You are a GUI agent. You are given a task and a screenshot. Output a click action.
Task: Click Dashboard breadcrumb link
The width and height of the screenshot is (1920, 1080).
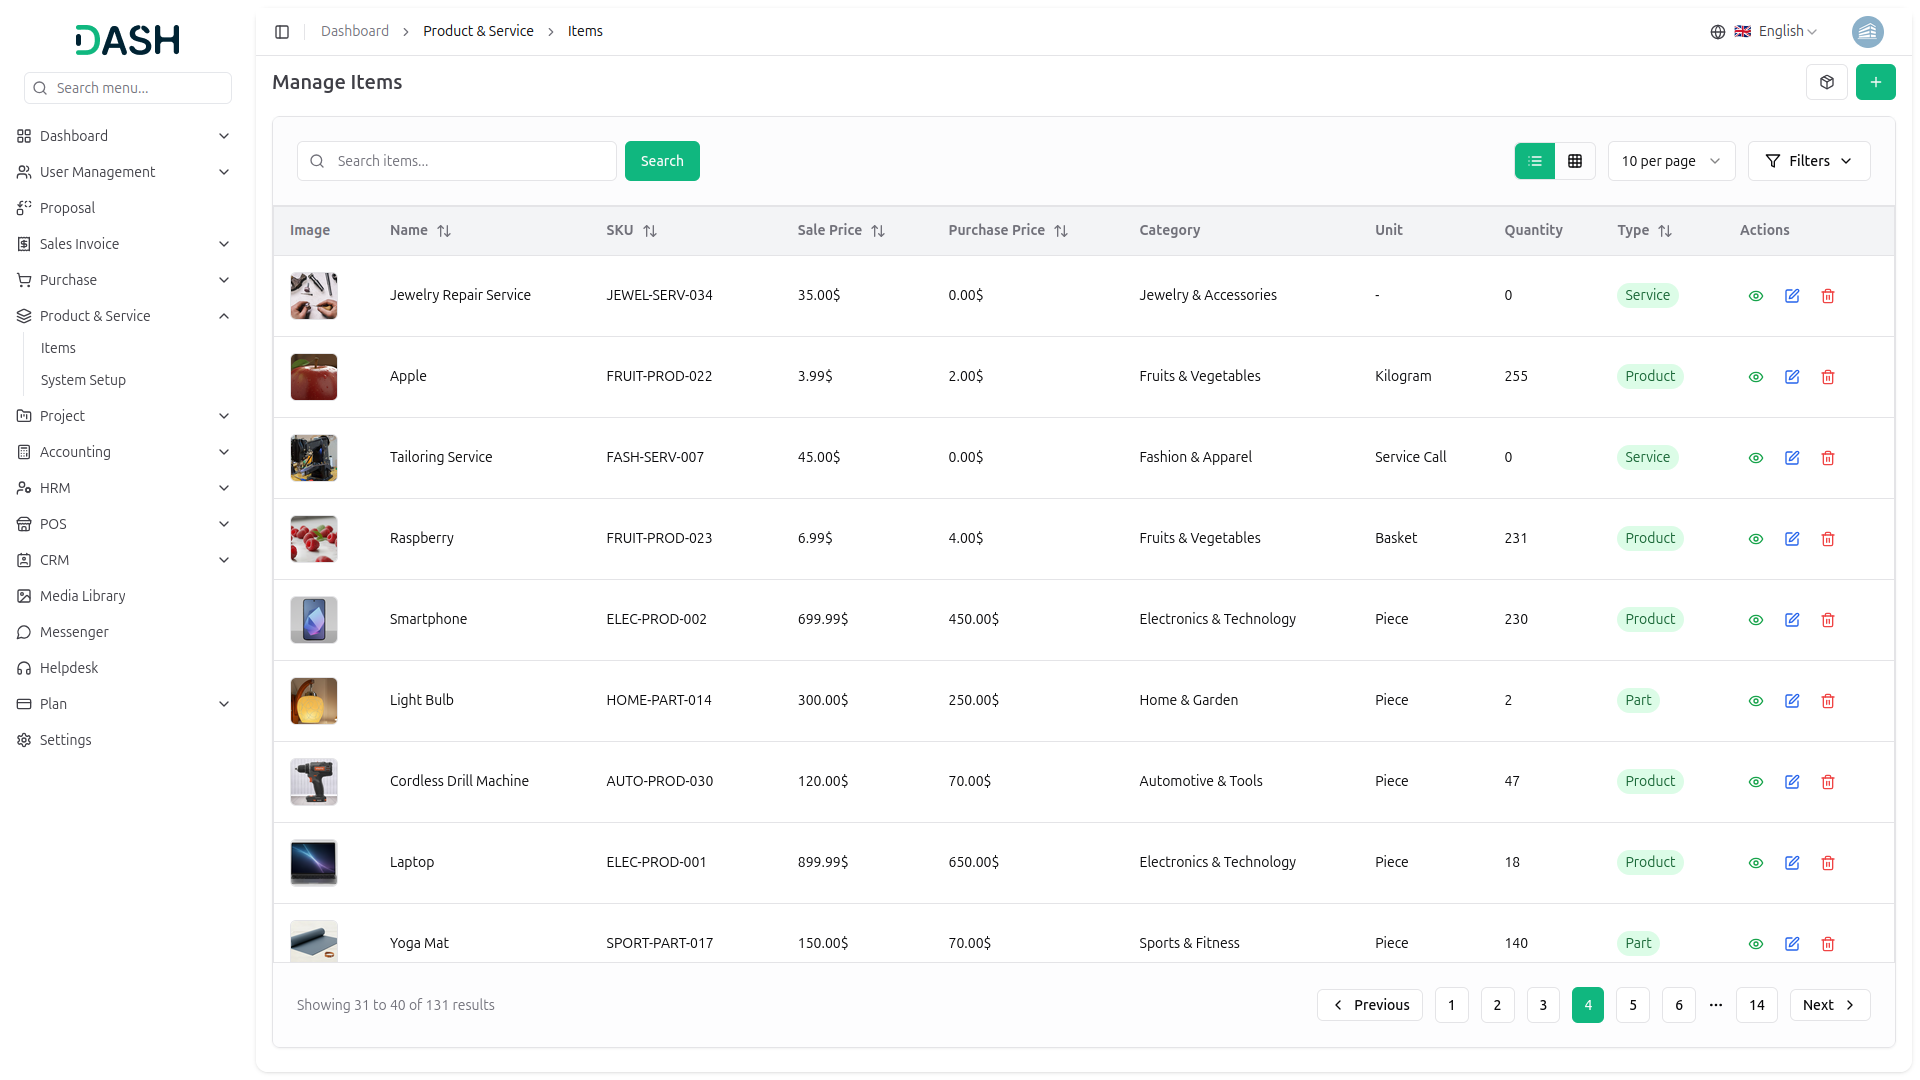pos(355,32)
